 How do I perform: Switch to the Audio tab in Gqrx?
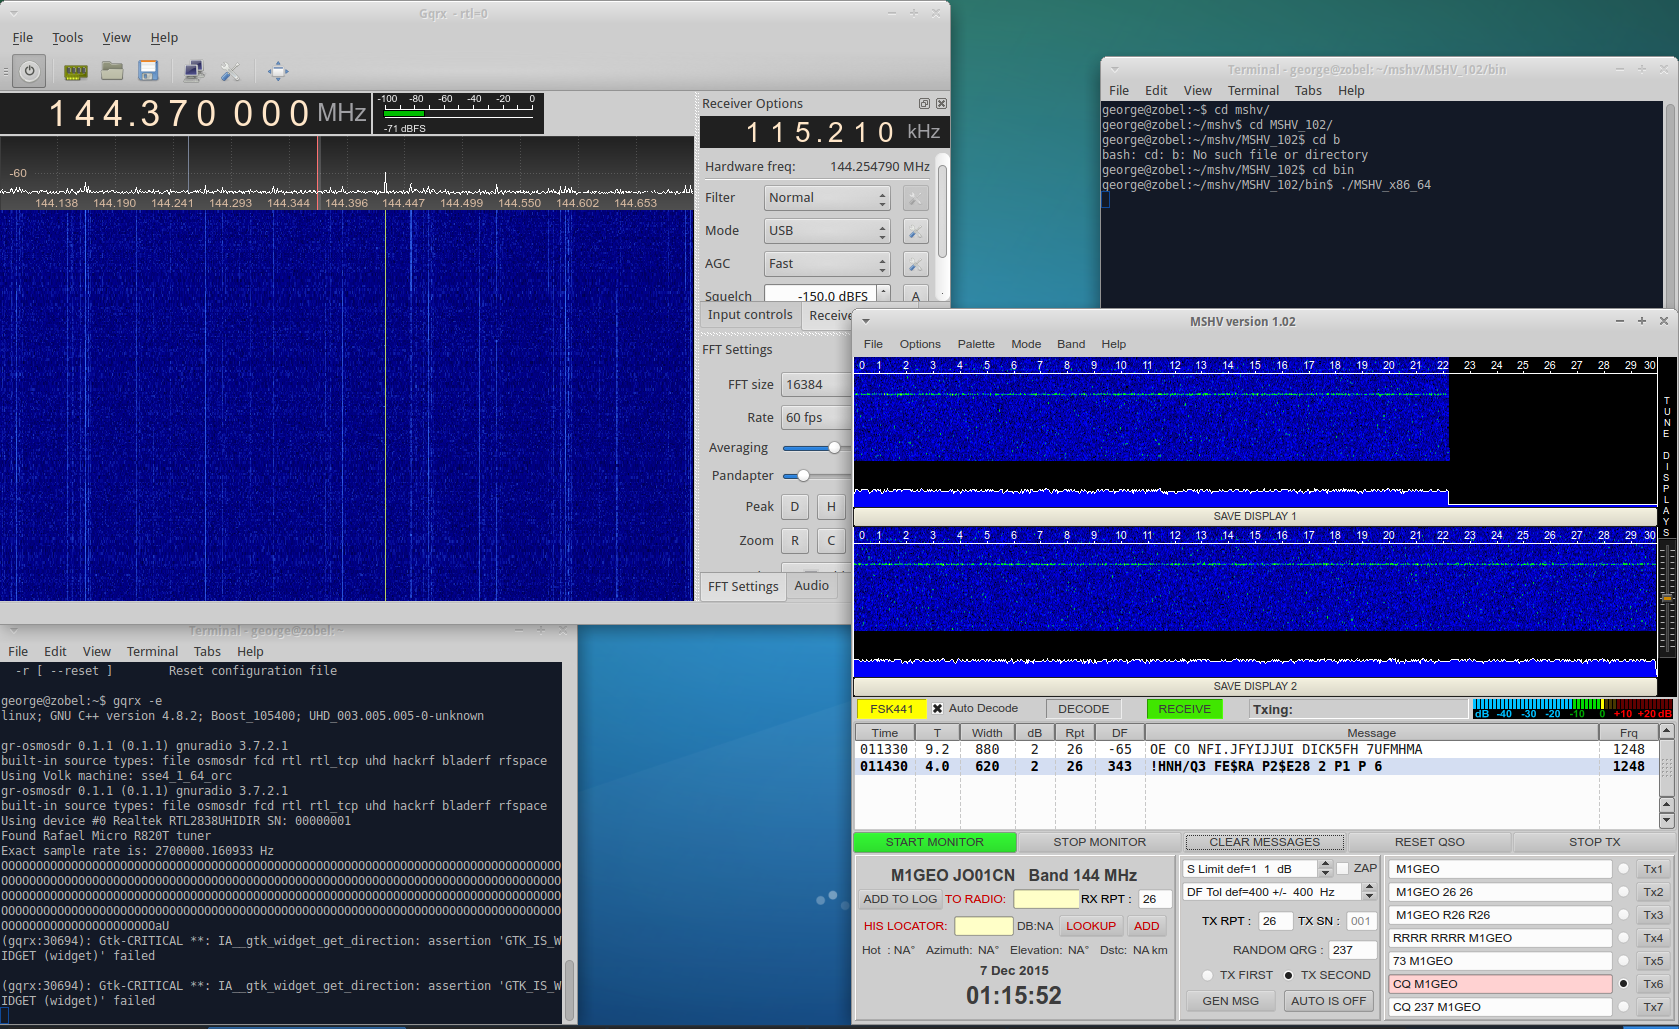click(x=812, y=586)
